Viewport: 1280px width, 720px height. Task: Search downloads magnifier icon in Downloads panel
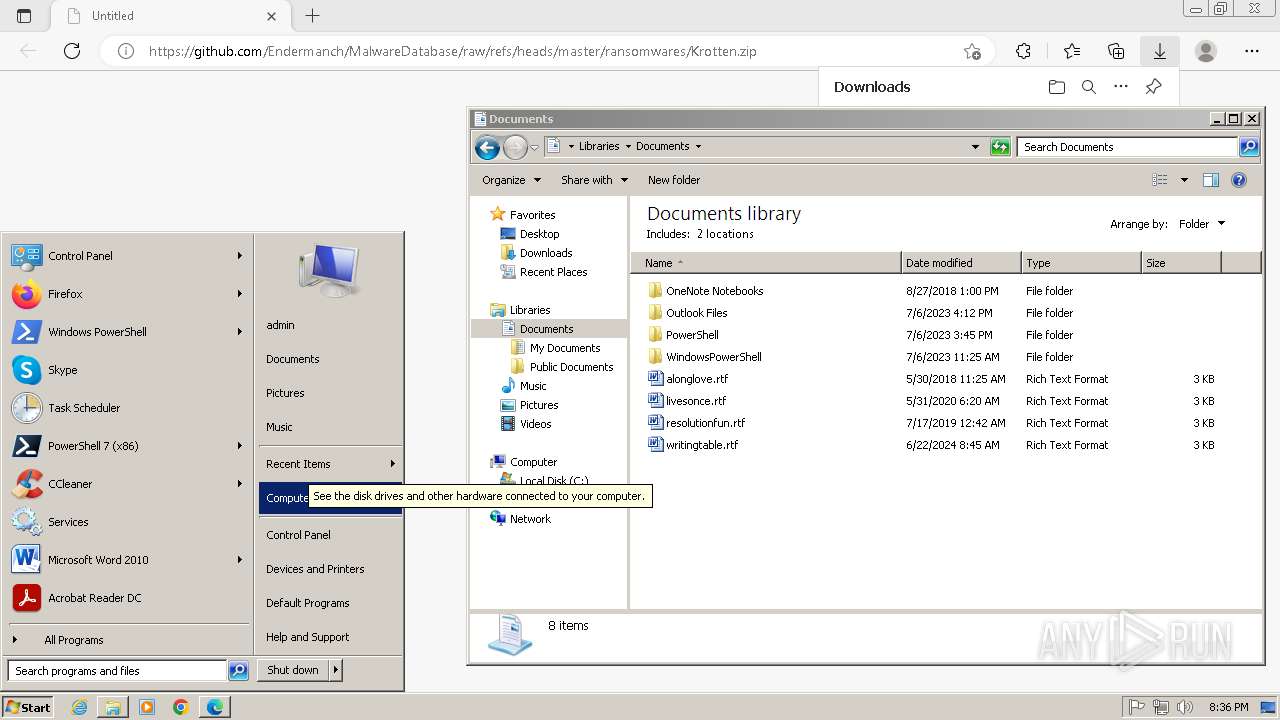click(1089, 87)
